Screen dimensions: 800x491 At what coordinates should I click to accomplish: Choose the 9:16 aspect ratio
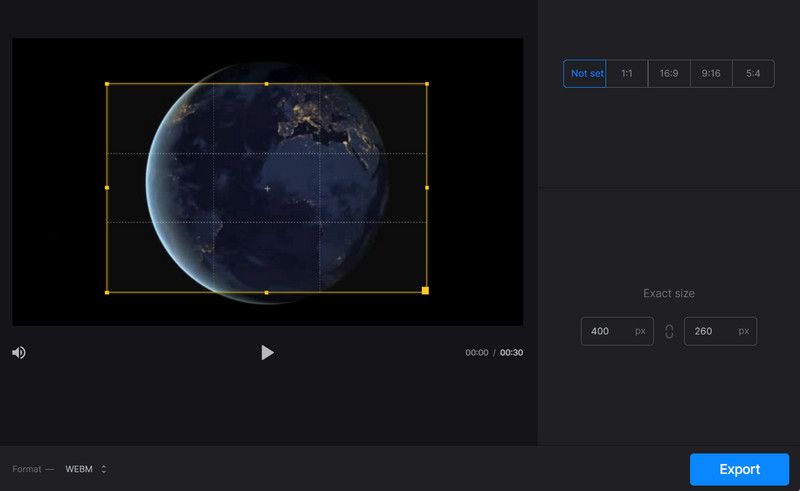(x=711, y=73)
